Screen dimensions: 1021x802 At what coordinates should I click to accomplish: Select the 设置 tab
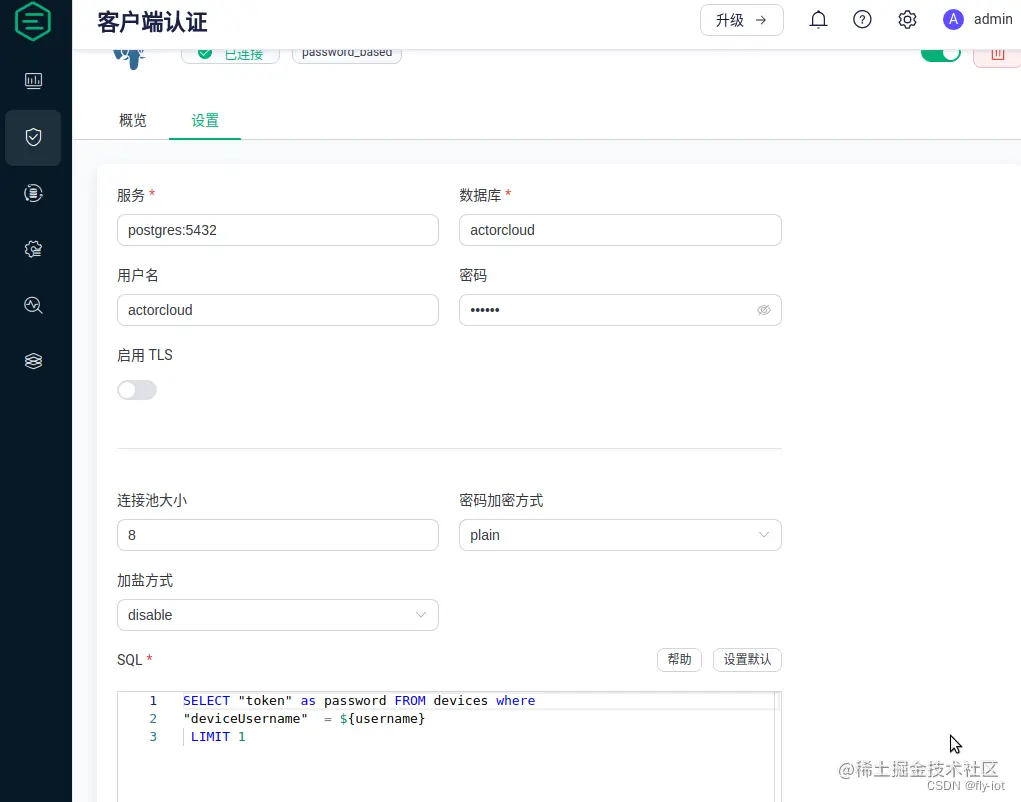(205, 120)
